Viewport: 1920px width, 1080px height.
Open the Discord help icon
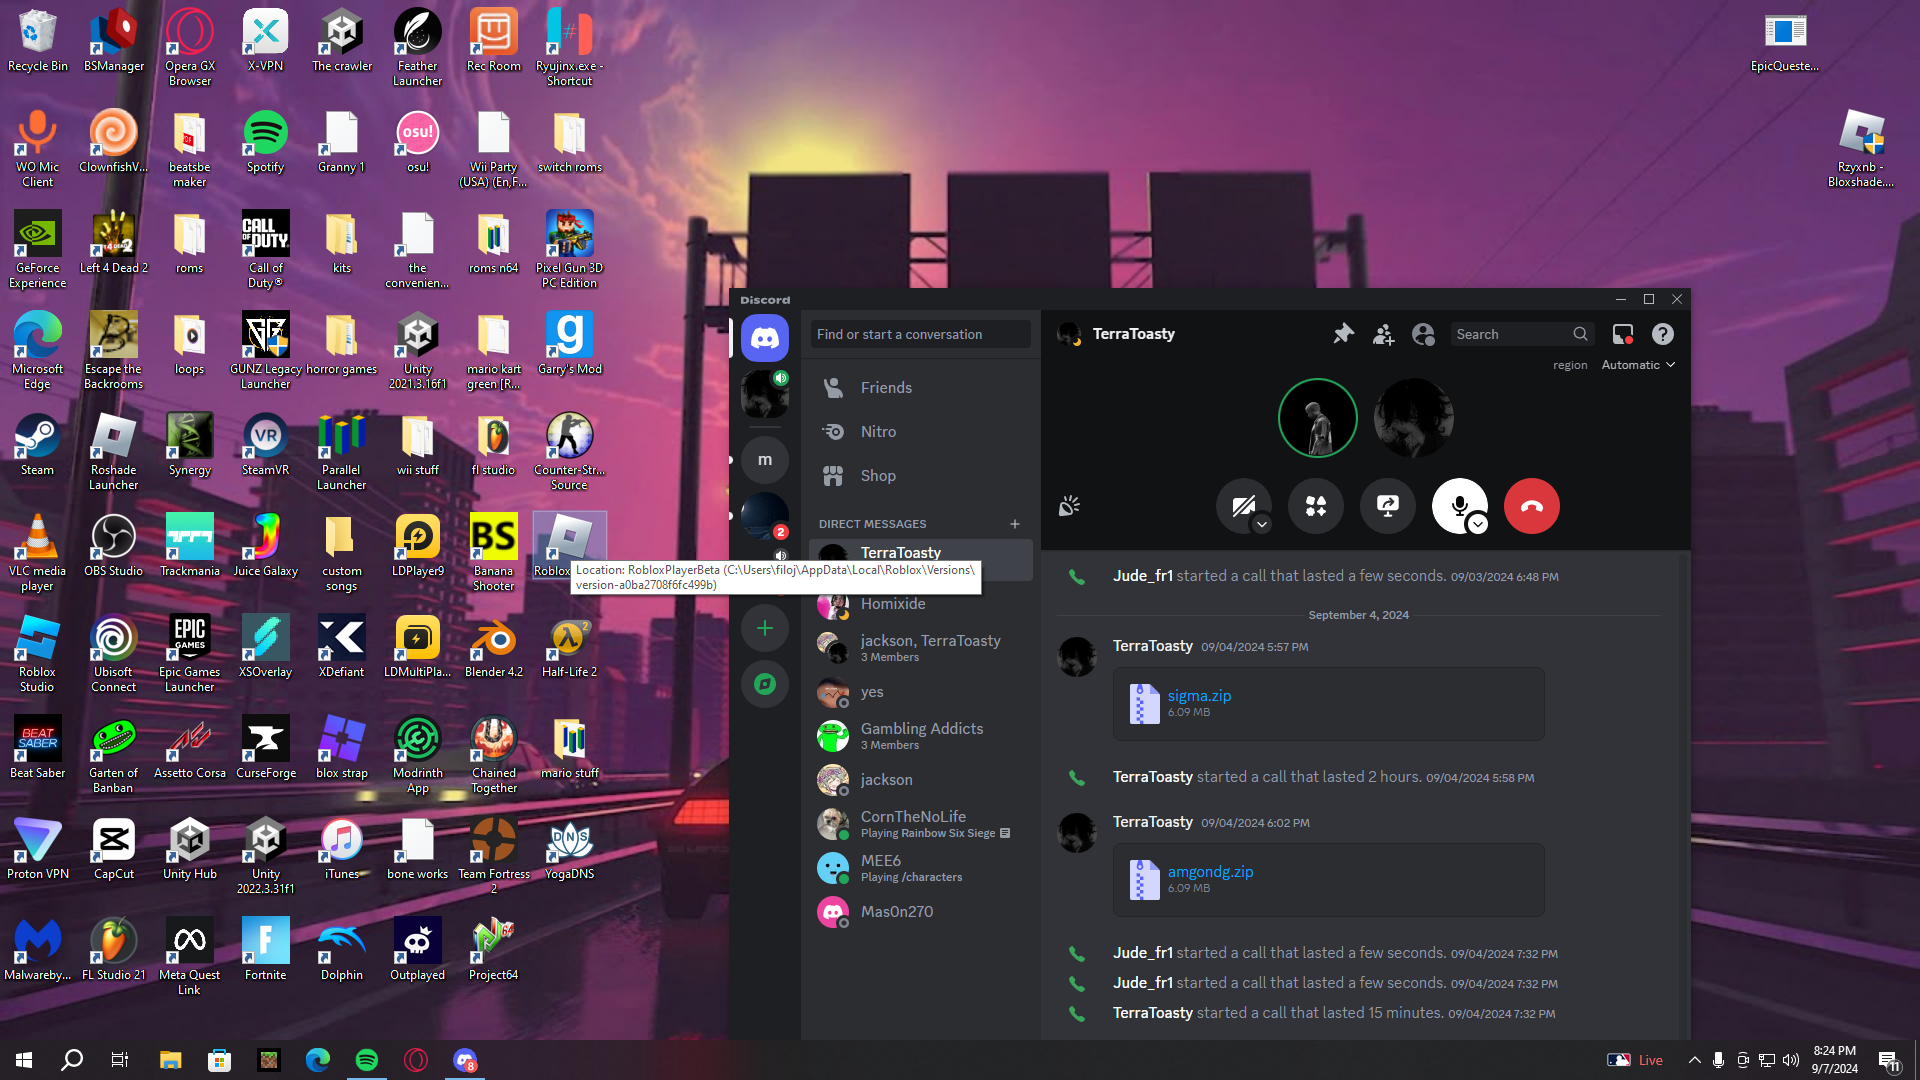1662,334
